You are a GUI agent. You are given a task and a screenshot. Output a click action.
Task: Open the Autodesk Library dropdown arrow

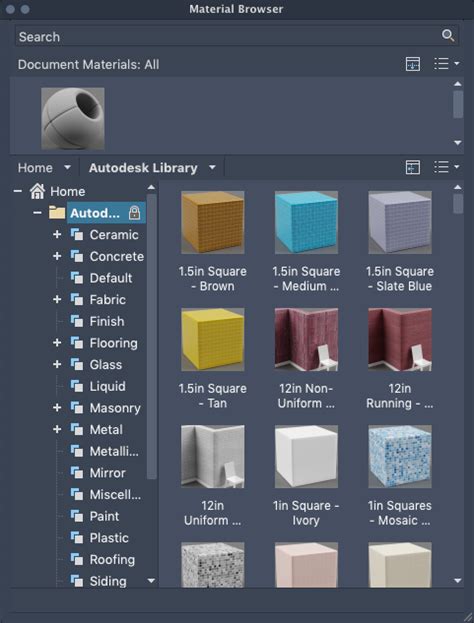click(213, 168)
